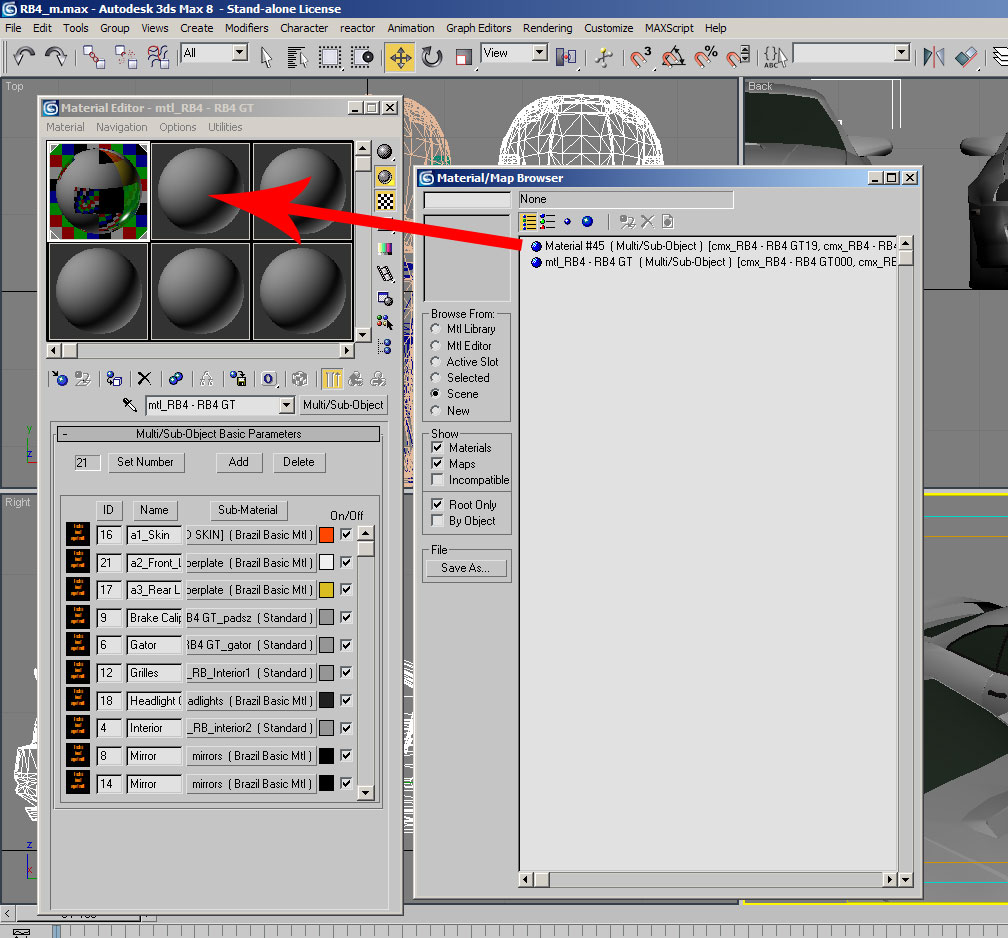The height and width of the screenshot is (938, 1008).
Task: Click Show End Result toggle icon
Action: coord(332,379)
